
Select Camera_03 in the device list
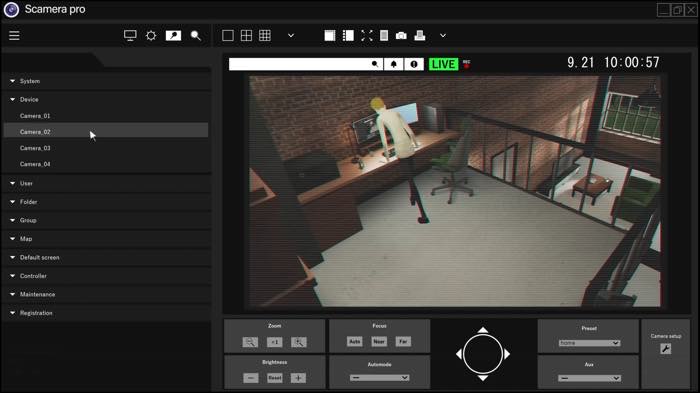tap(106, 148)
